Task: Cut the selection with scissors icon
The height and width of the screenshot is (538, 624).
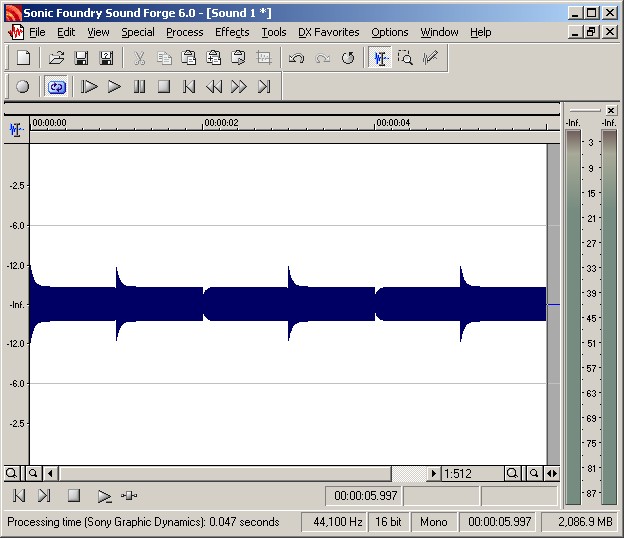Action: pyautogui.click(x=139, y=58)
